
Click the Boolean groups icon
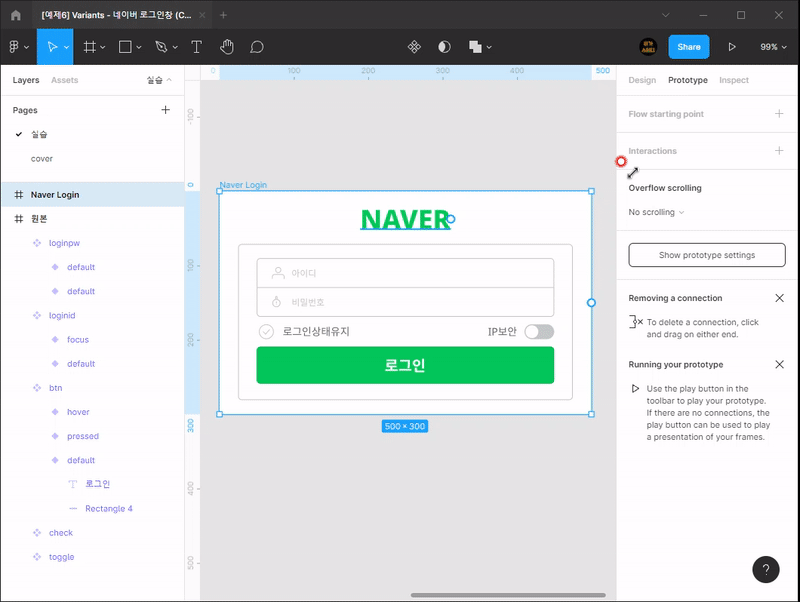point(475,47)
